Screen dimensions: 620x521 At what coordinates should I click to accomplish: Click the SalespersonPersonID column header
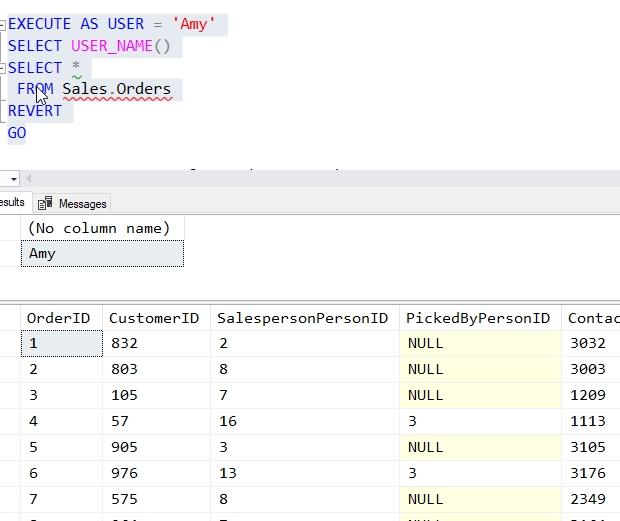pyautogui.click(x=302, y=318)
